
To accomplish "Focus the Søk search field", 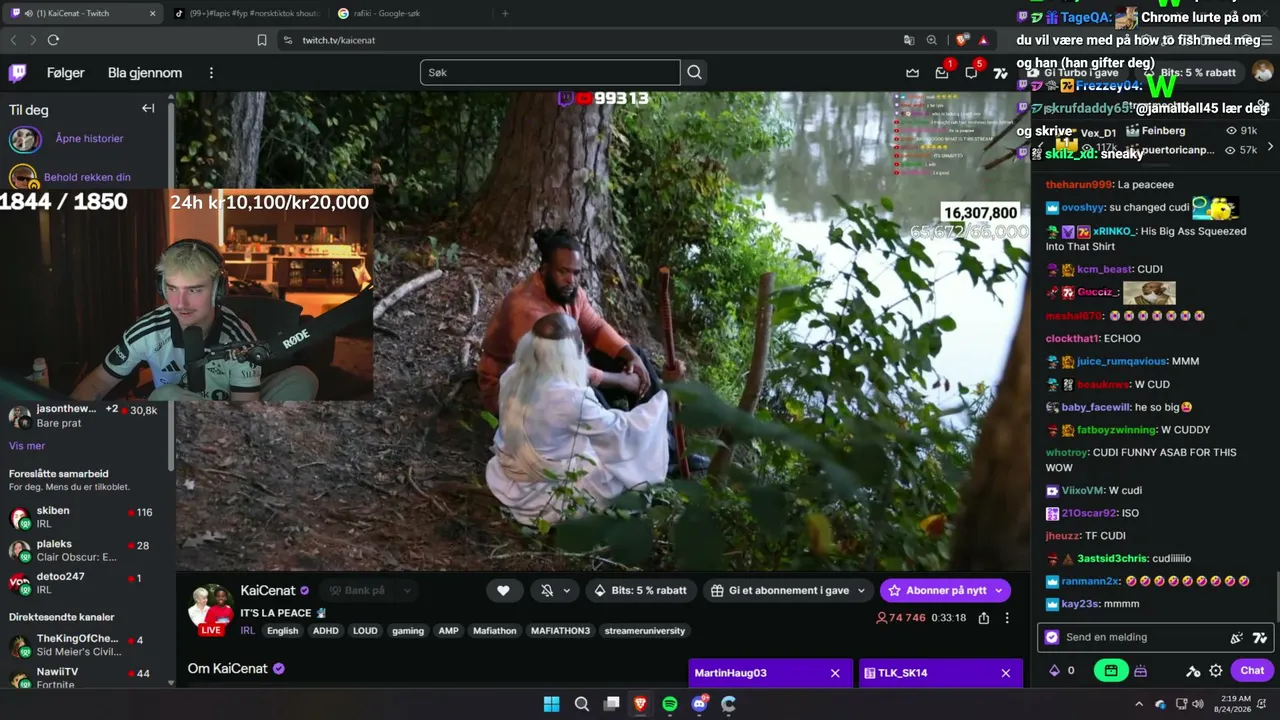I will pos(550,72).
